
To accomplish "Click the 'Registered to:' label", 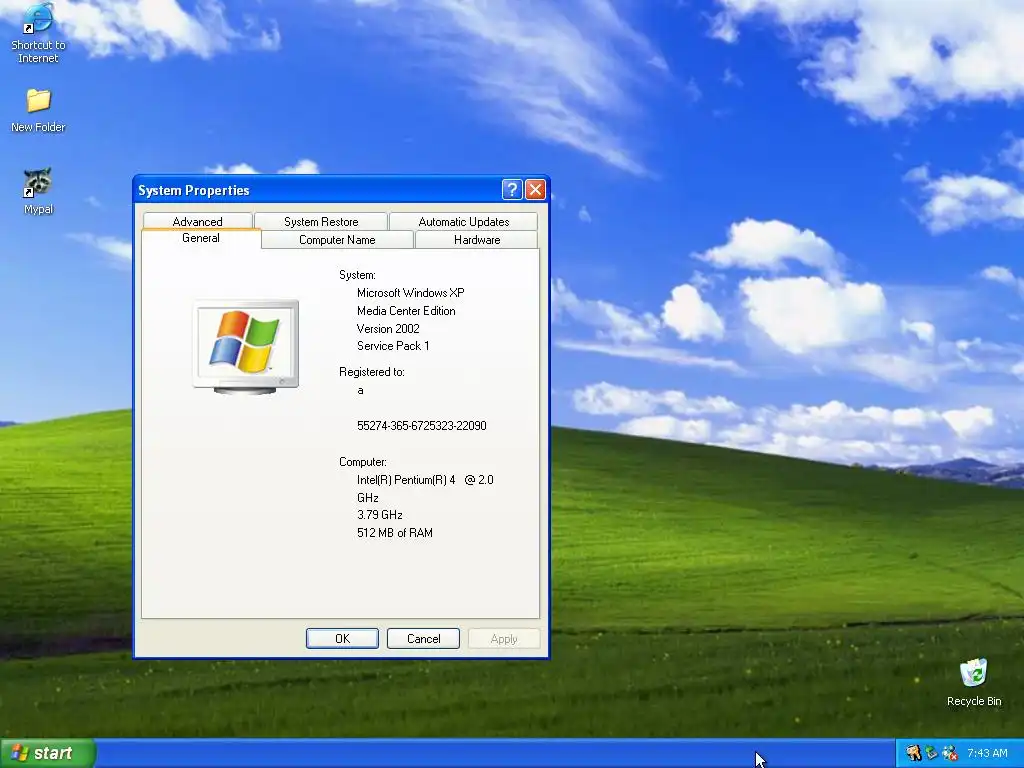I will [x=372, y=372].
